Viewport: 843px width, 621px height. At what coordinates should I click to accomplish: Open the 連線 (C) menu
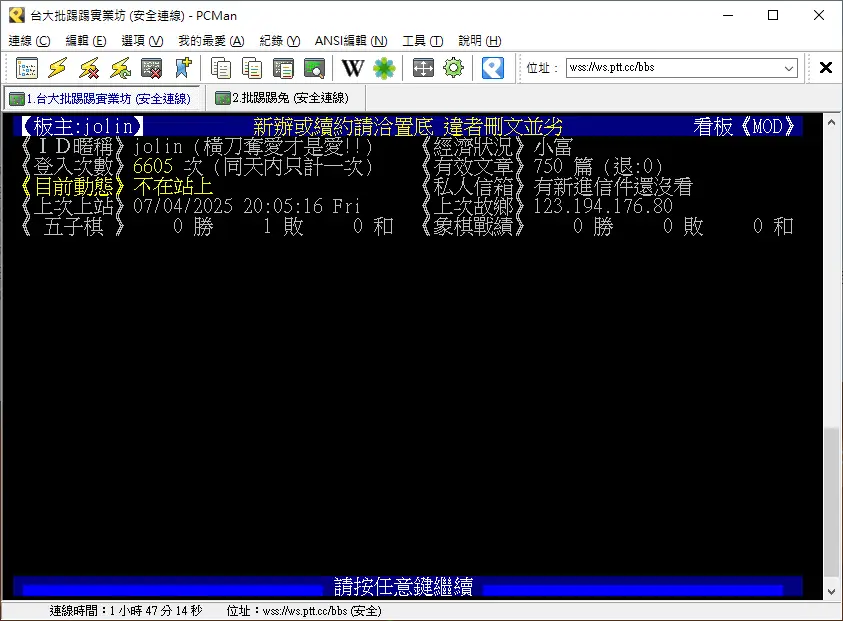pos(29,41)
